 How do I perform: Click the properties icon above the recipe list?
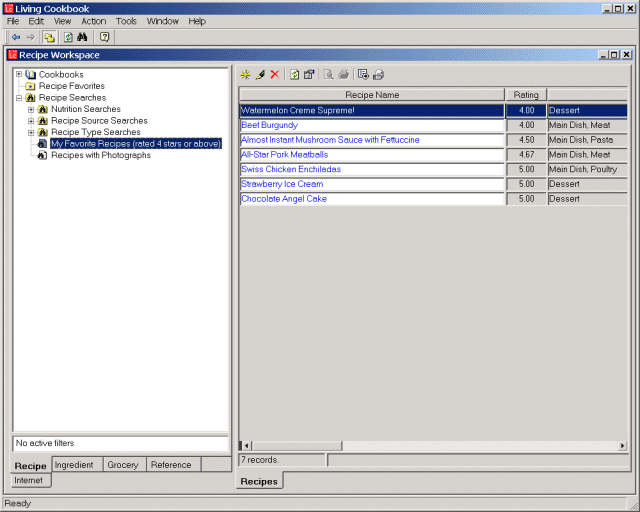coord(309,75)
